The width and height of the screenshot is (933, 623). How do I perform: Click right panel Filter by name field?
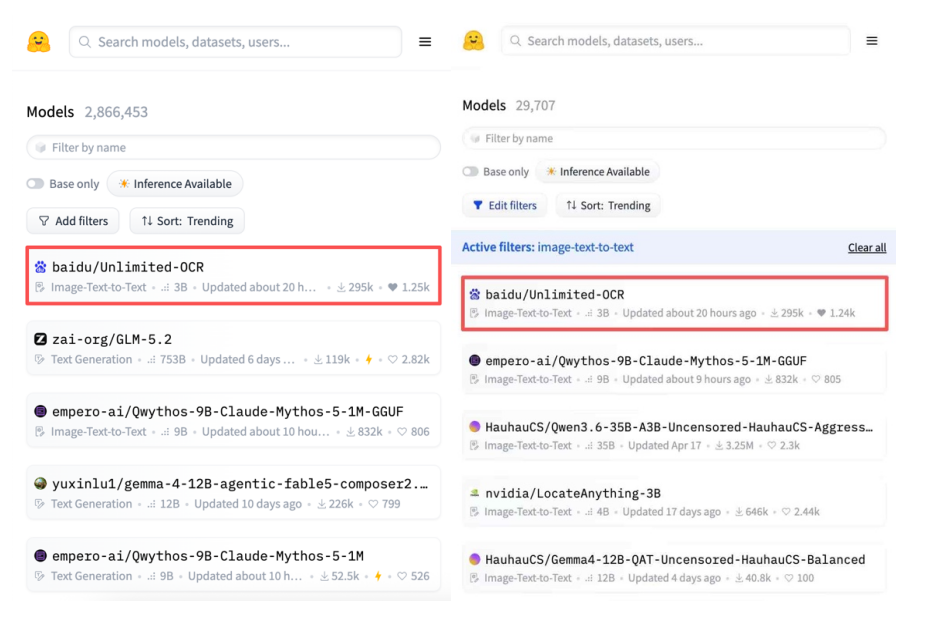click(674, 138)
